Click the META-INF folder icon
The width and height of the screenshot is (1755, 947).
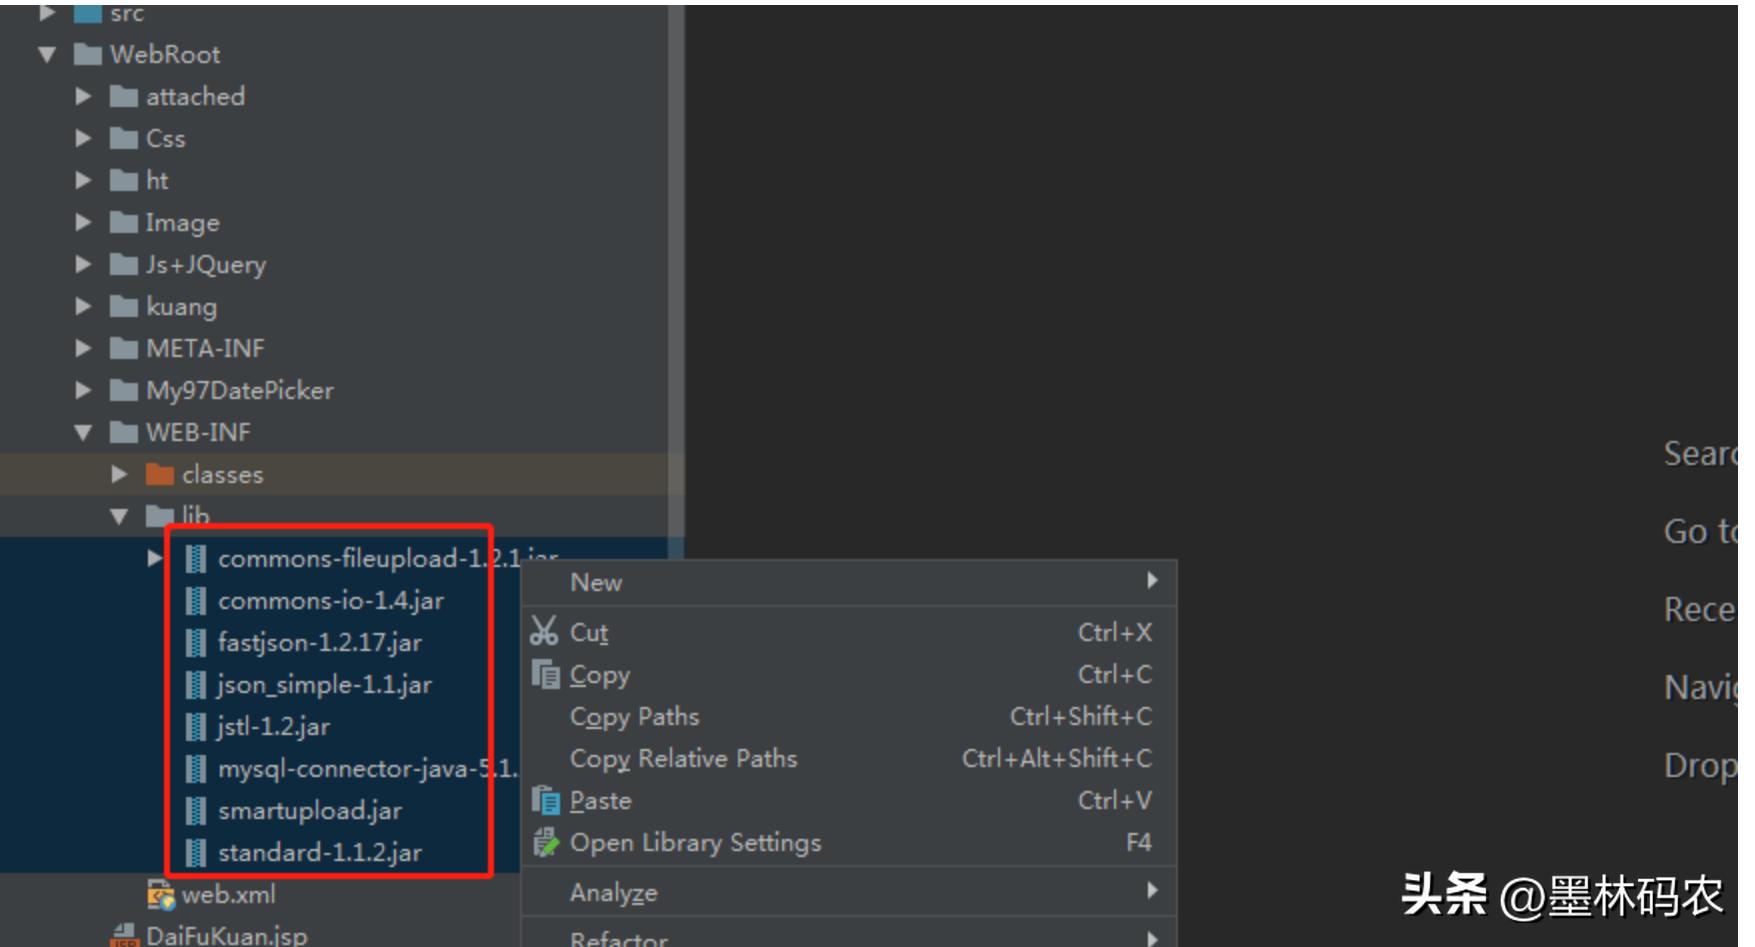coord(124,348)
